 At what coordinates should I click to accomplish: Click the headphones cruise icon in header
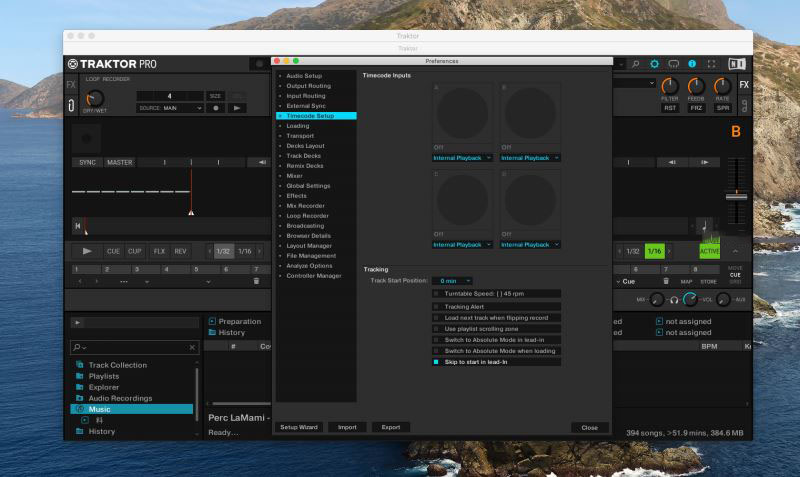click(x=673, y=64)
